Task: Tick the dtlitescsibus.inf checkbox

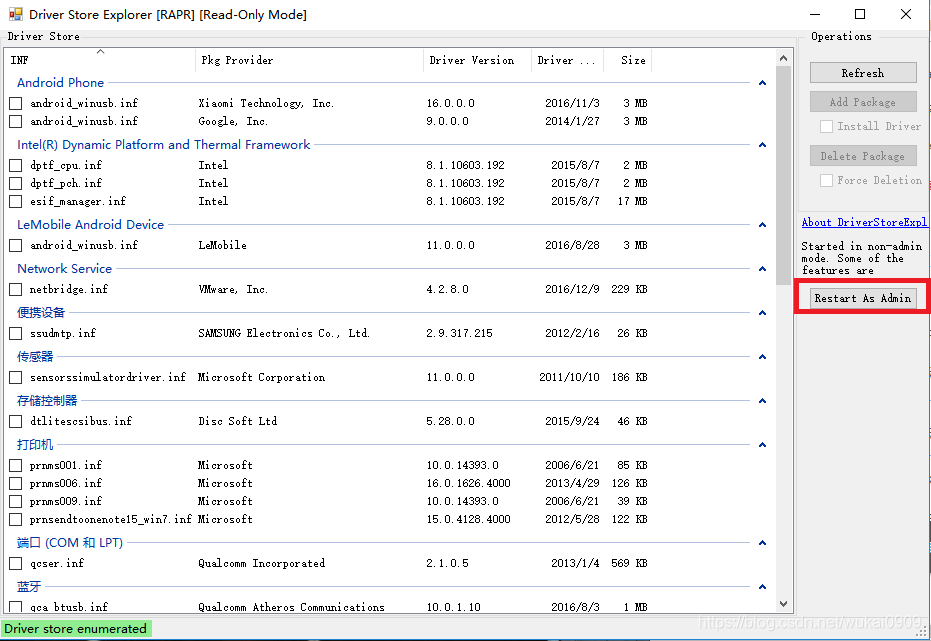Action: [x=16, y=421]
